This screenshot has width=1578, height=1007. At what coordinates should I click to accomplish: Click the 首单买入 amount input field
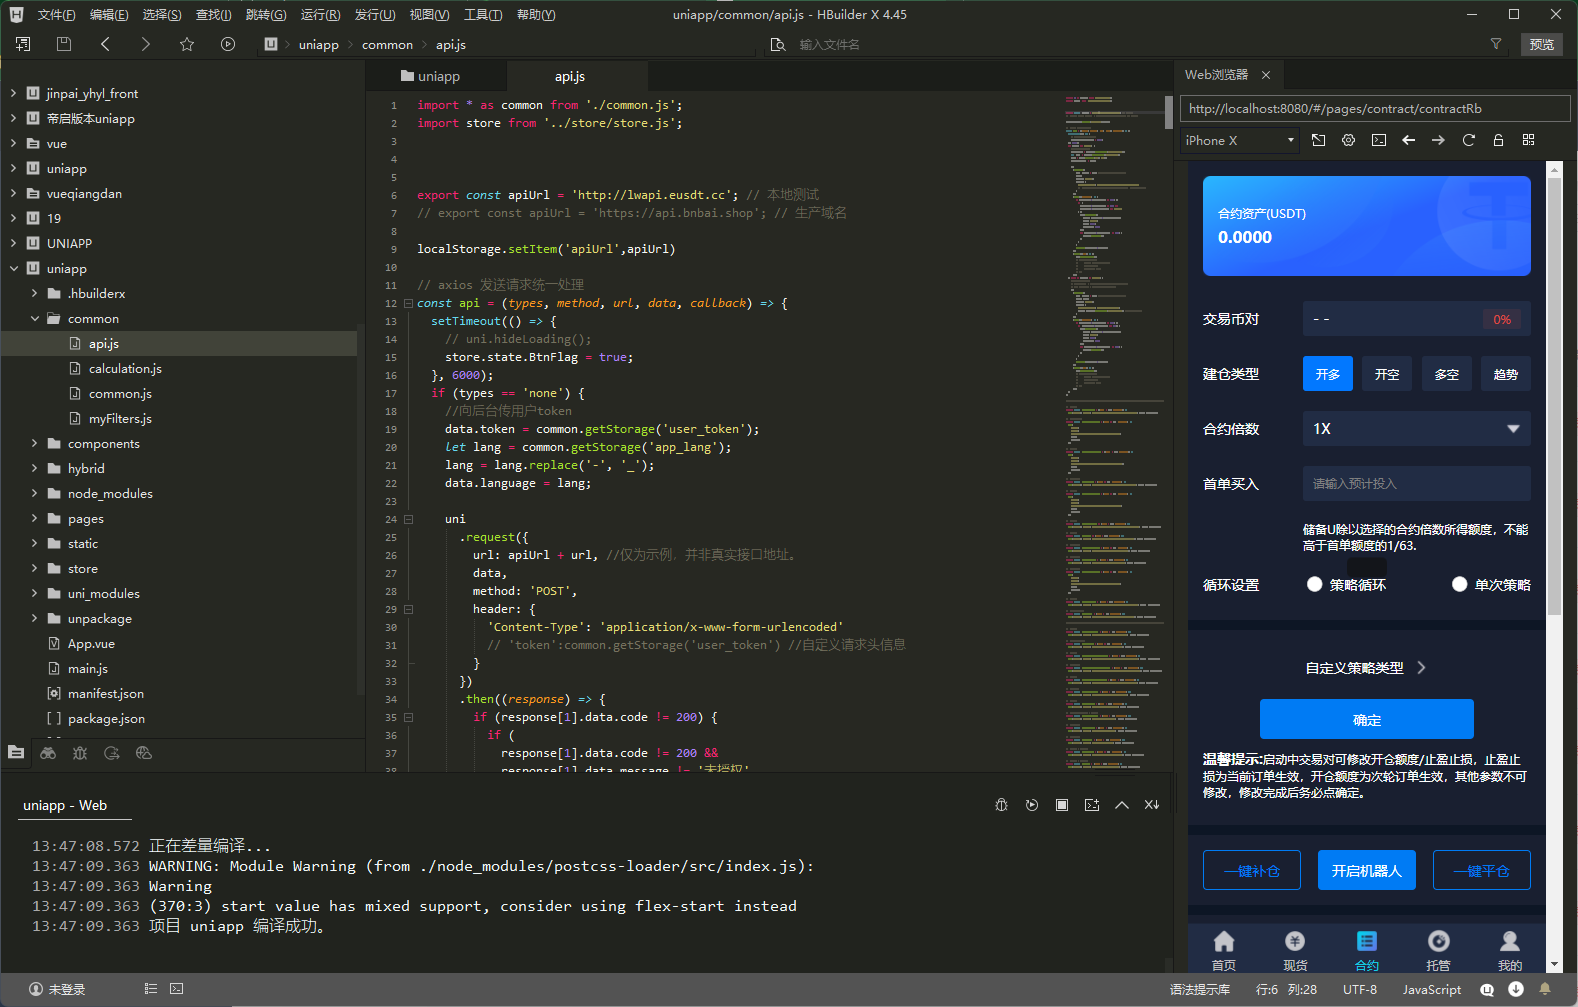[x=1416, y=484]
